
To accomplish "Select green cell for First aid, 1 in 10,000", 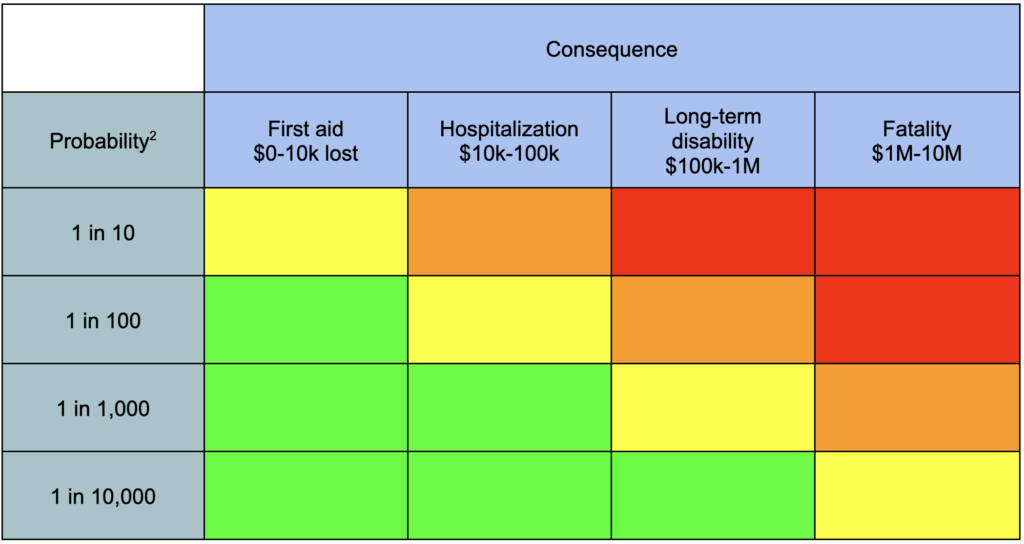I will click(x=306, y=496).
